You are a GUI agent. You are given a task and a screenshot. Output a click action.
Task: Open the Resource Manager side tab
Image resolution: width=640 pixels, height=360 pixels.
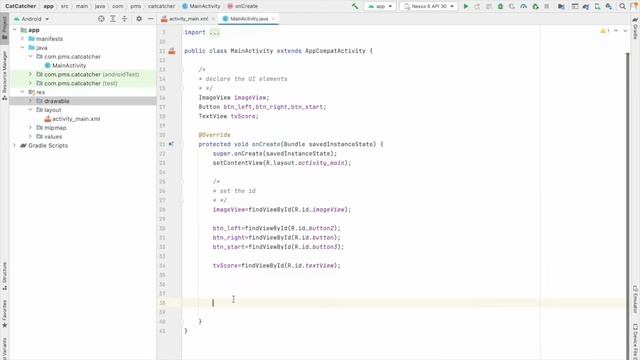point(4,76)
